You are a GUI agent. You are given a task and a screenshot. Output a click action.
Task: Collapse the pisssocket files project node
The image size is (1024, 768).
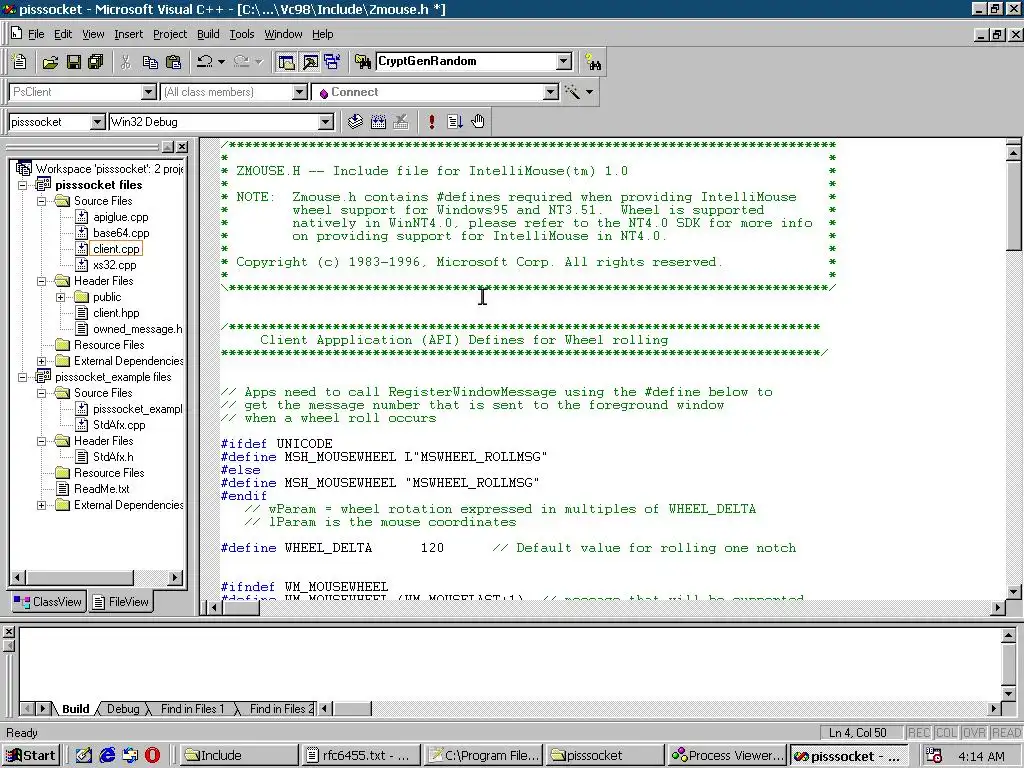click(23, 185)
